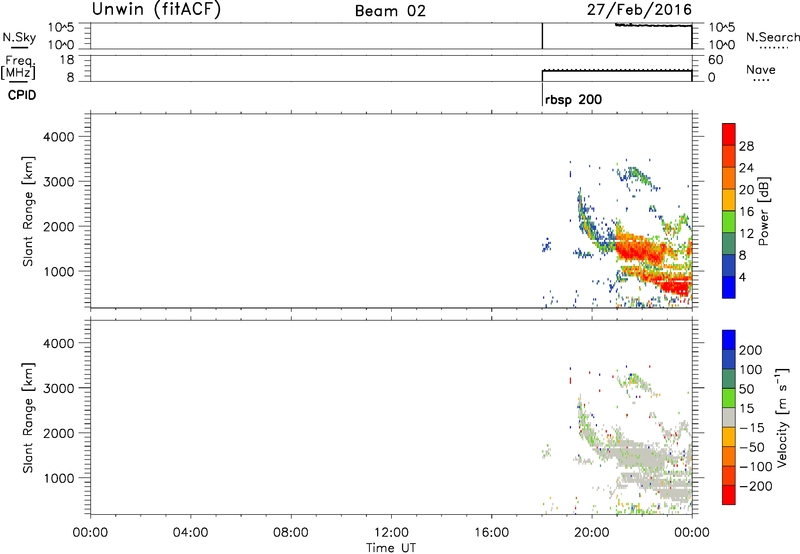Click the date '27/Feb/2016'
Screen dimensions: 800x554
639,9
